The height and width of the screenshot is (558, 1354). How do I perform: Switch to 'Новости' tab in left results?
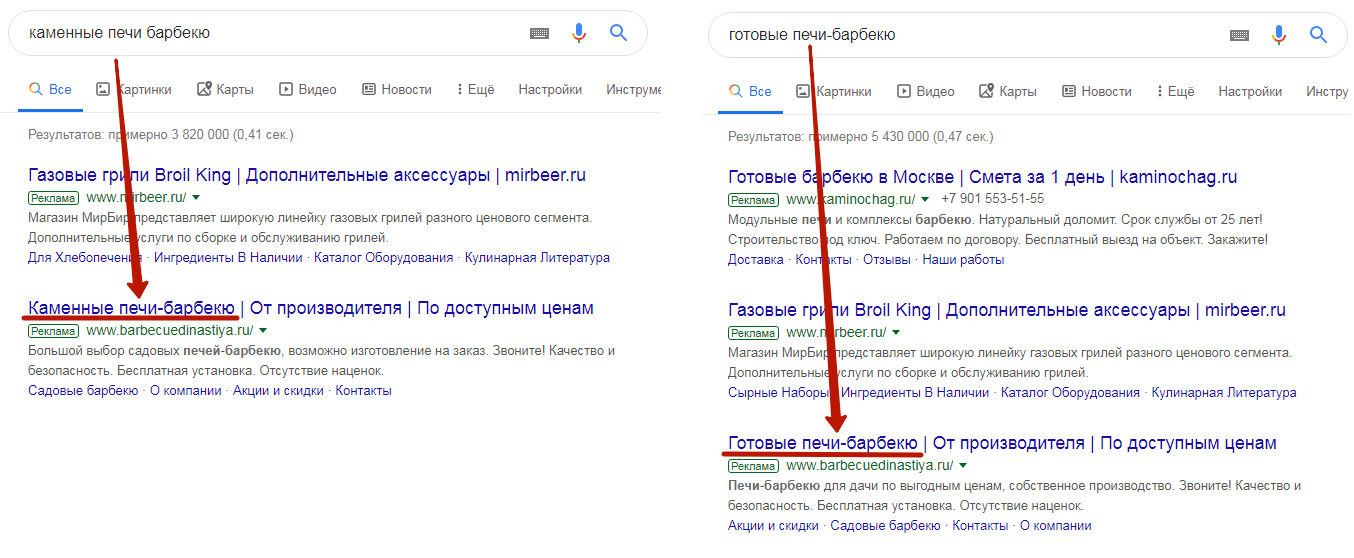[x=397, y=89]
